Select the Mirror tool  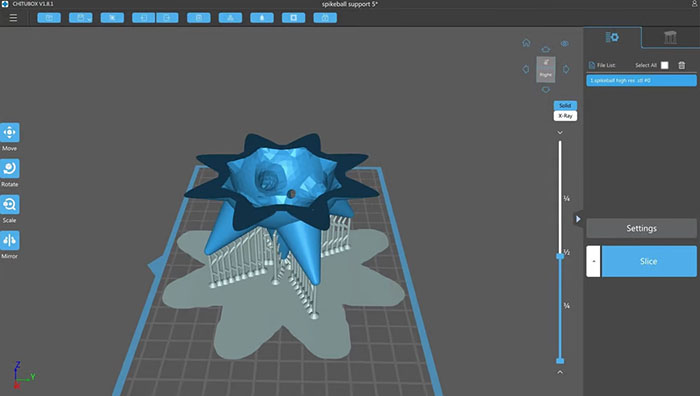9,240
